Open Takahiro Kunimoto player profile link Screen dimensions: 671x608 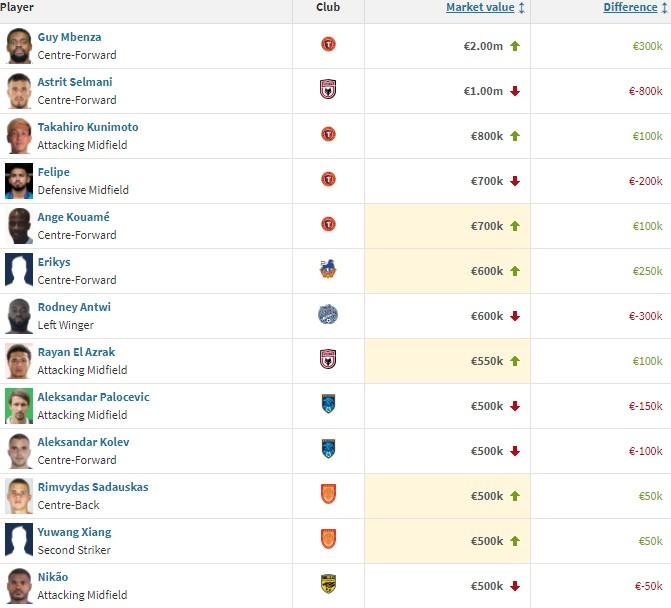pyautogui.click(x=88, y=127)
